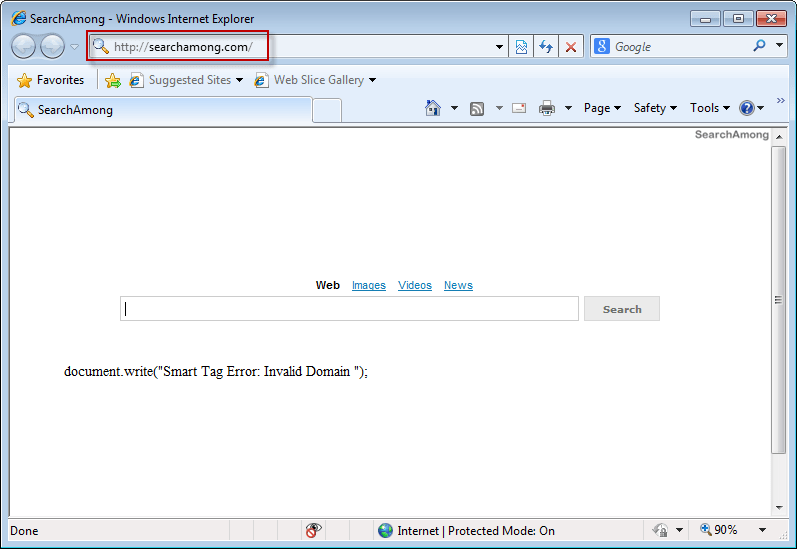Click the Google search provider icon

click(x=602, y=46)
